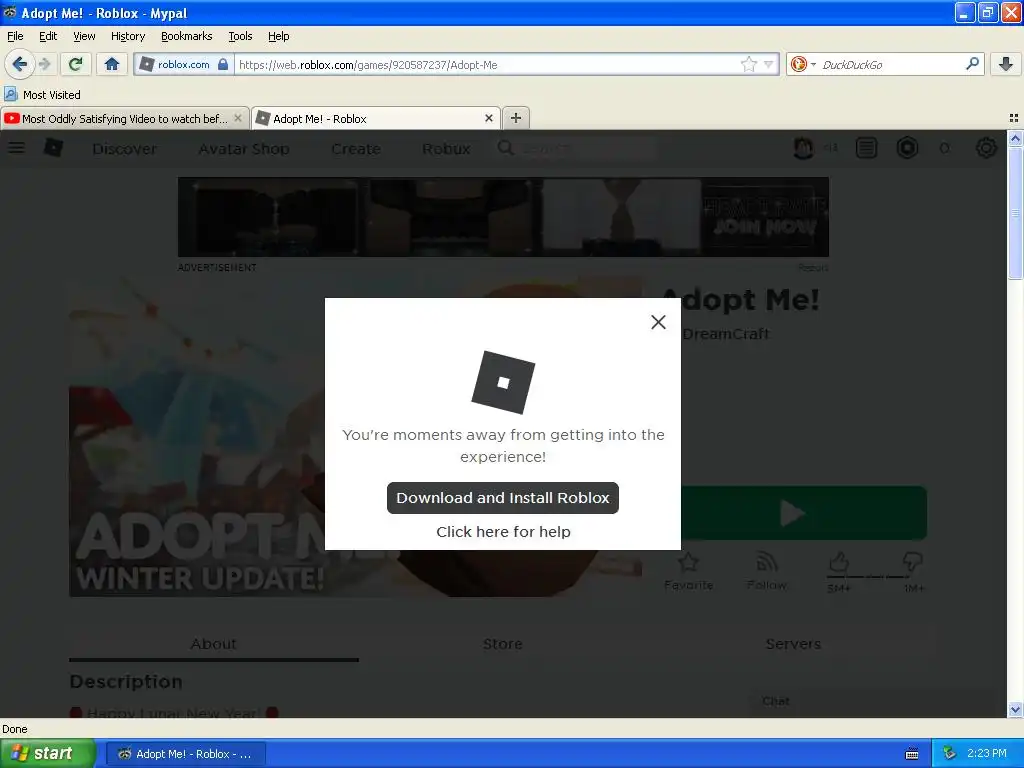Viewport: 1024px width, 768px height.
Task: Open the downloads arrow button
Action: [1006, 64]
